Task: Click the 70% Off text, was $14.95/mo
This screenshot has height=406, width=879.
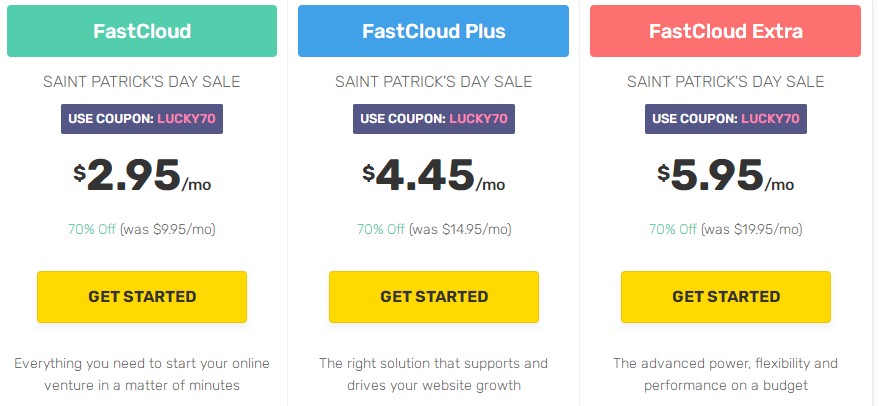Action: pyautogui.click(x=434, y=229)
